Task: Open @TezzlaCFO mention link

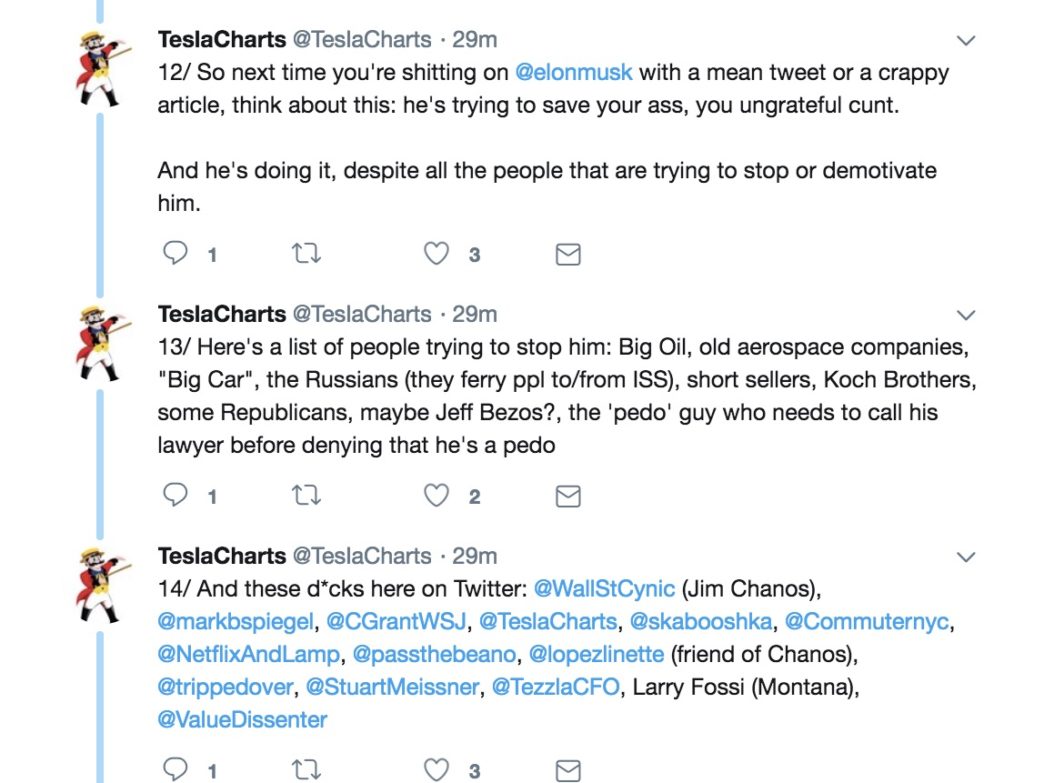Action: [556, 687]
